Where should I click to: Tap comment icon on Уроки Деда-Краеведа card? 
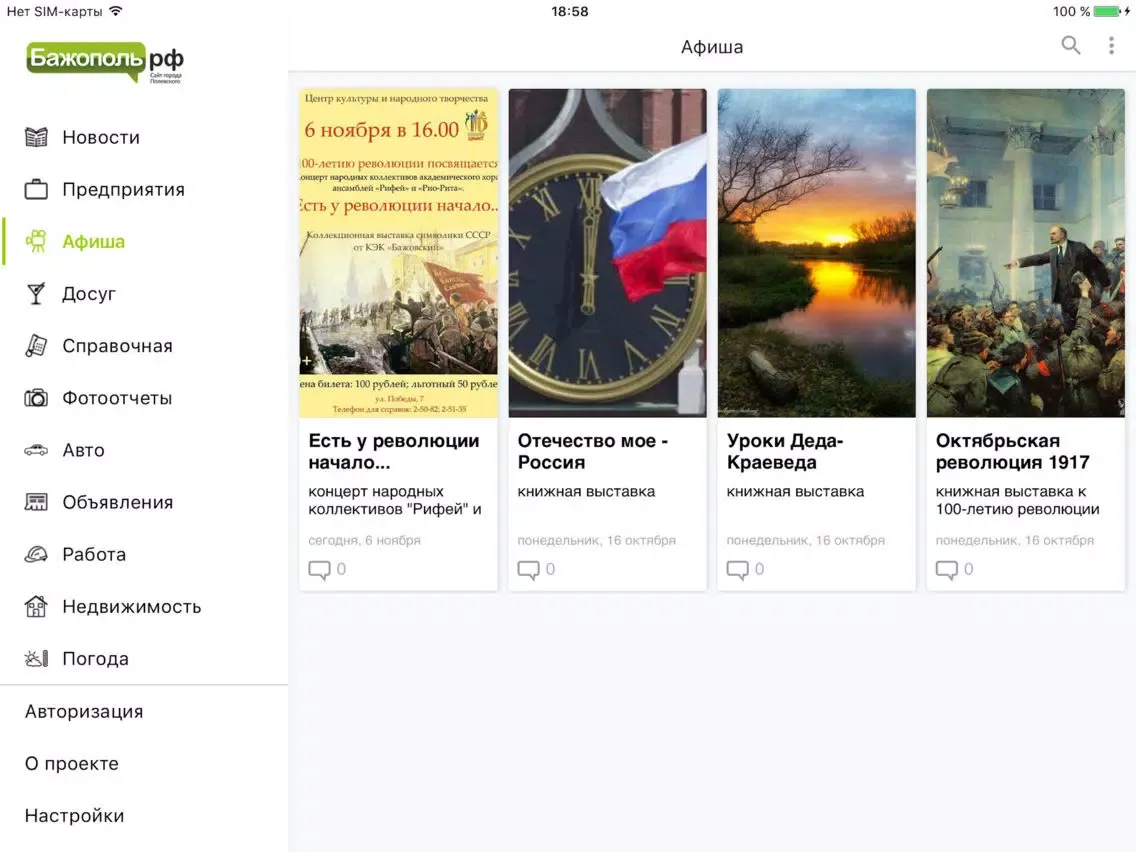(738, 569)
